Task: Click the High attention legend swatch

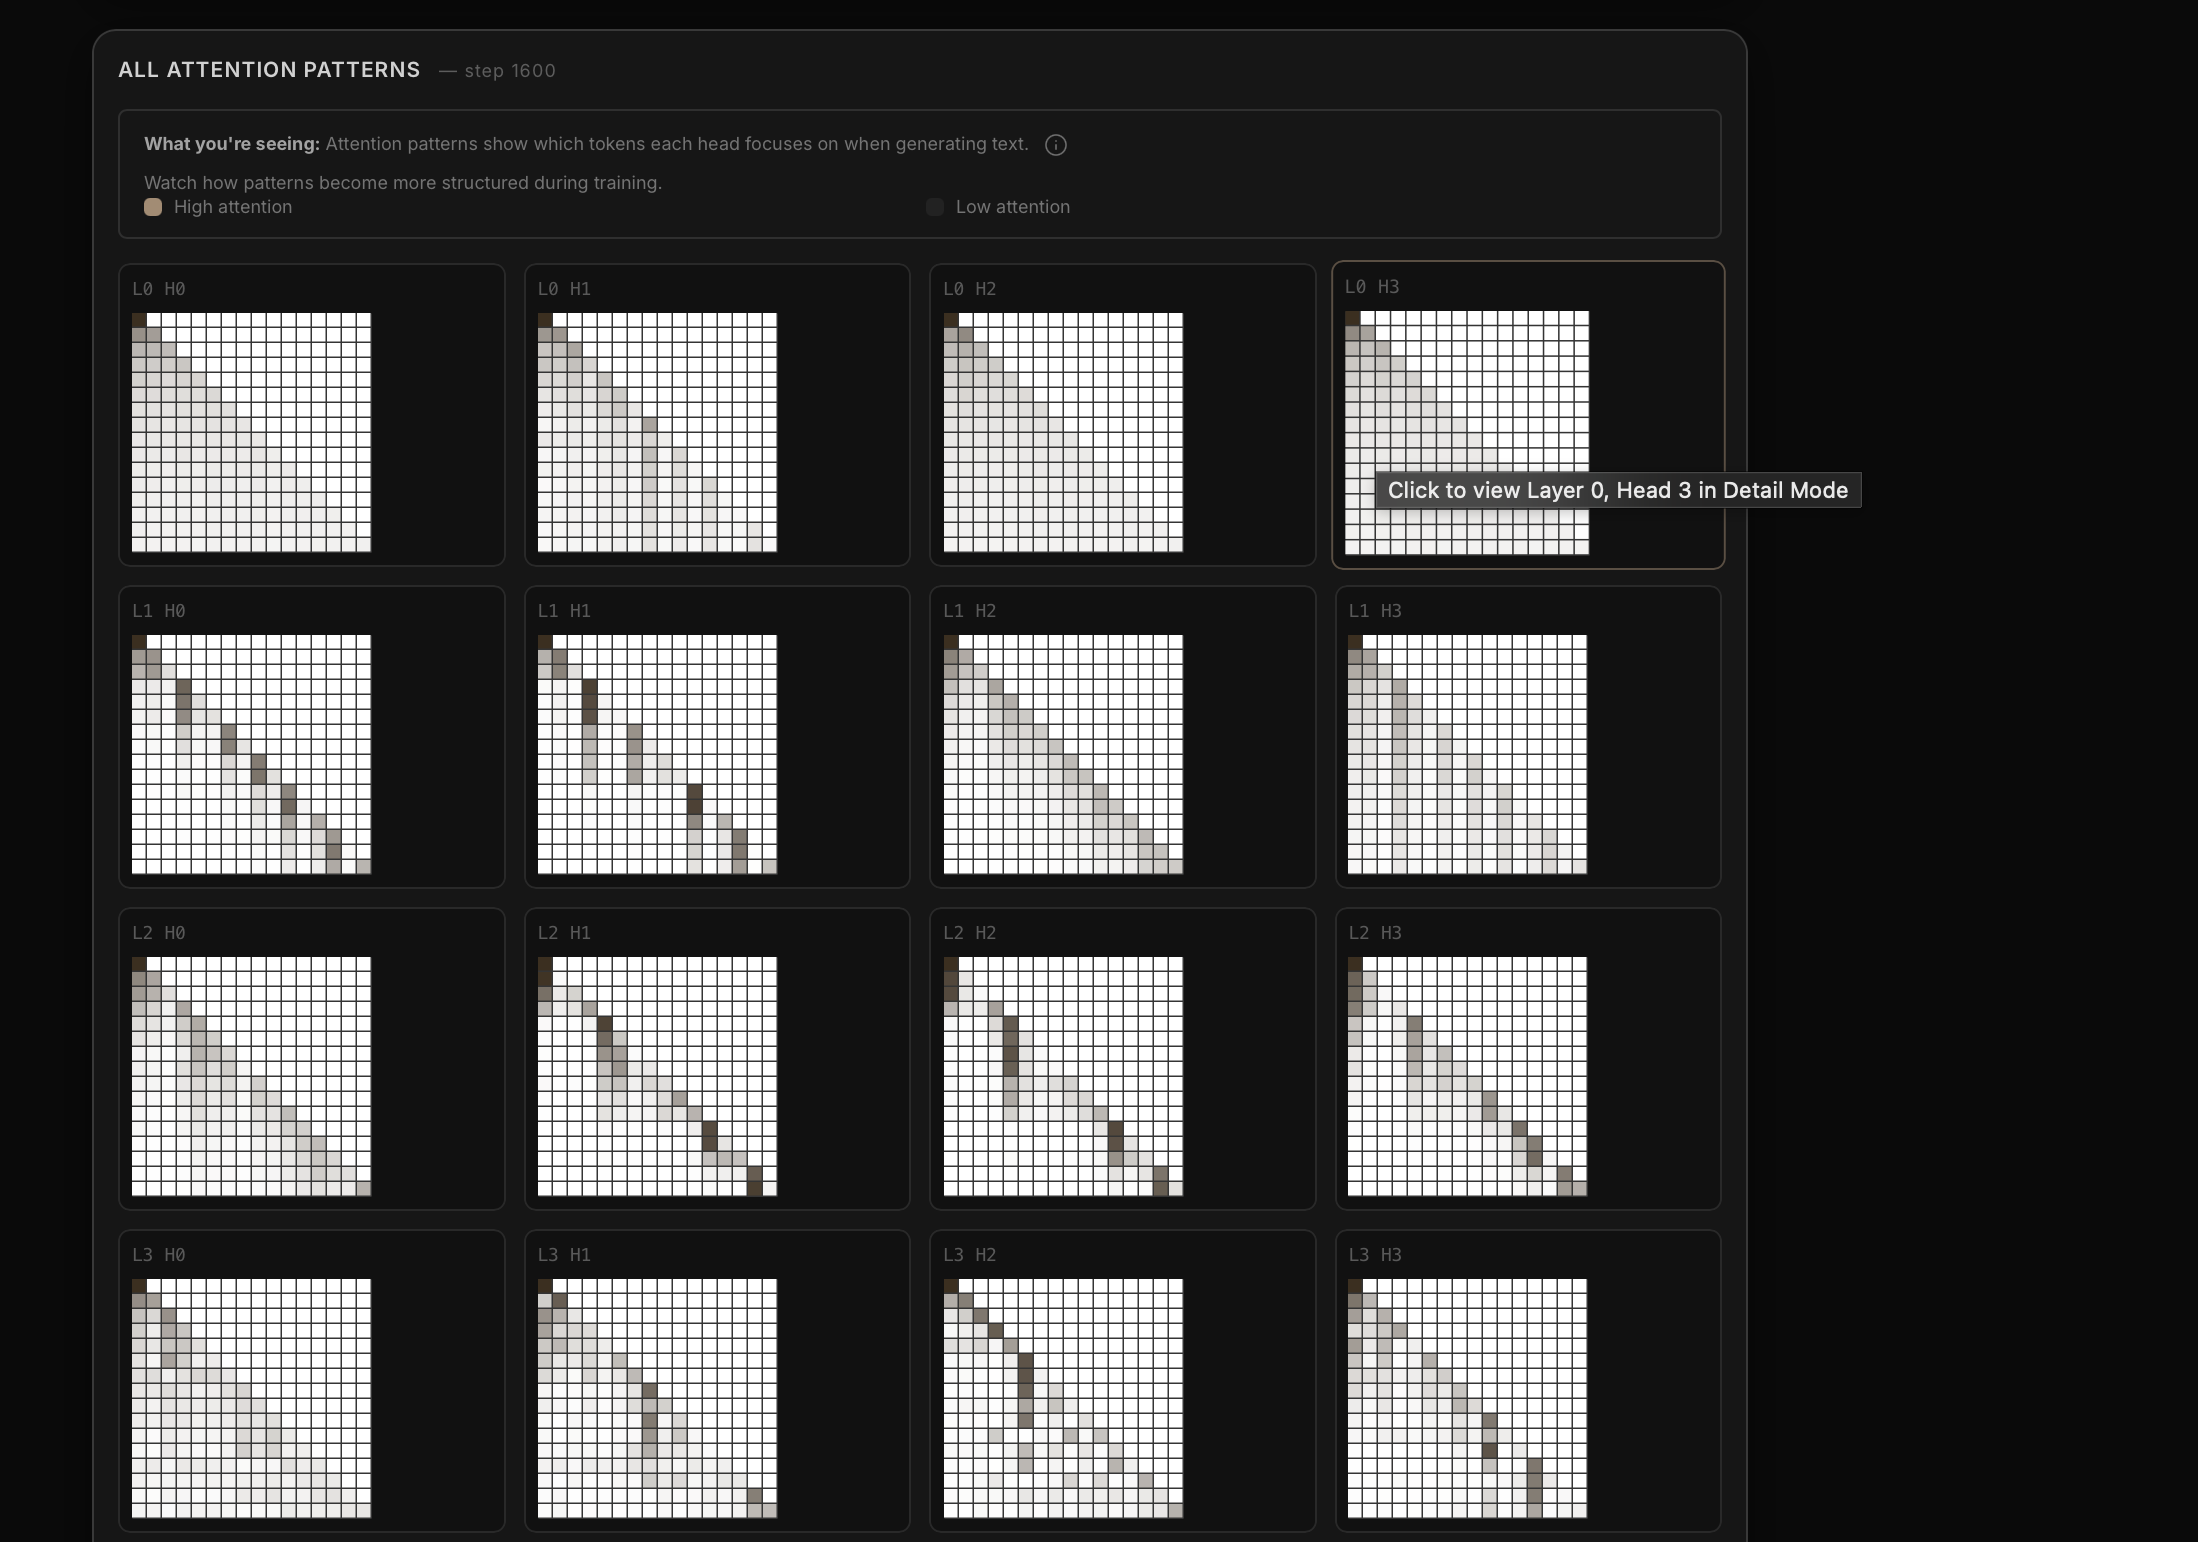Action: coord(153,207)
